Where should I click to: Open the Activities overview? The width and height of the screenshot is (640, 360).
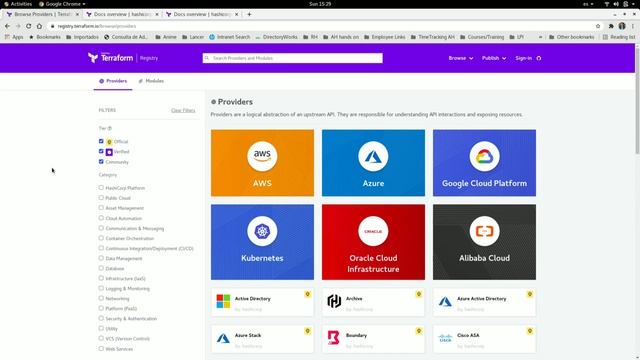tap(18, 4)
